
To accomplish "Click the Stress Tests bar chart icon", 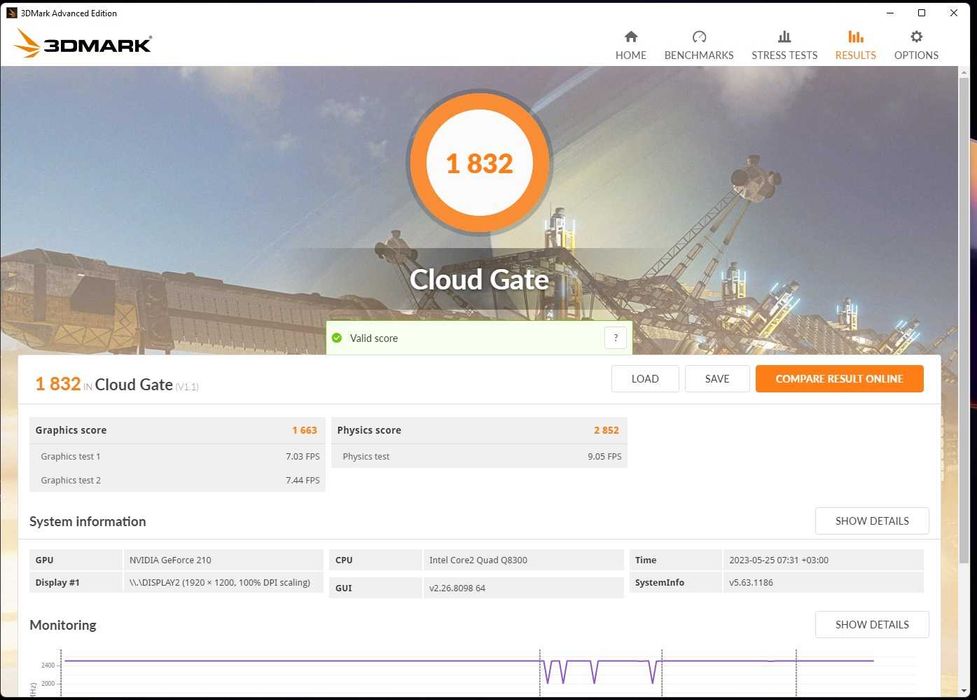I will click(x=784, y=36).
